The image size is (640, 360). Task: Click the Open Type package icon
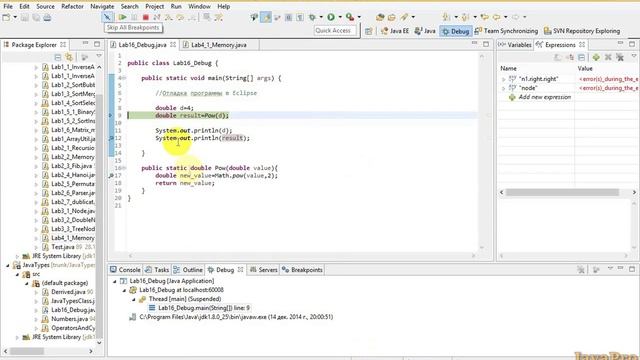point(380,17)
